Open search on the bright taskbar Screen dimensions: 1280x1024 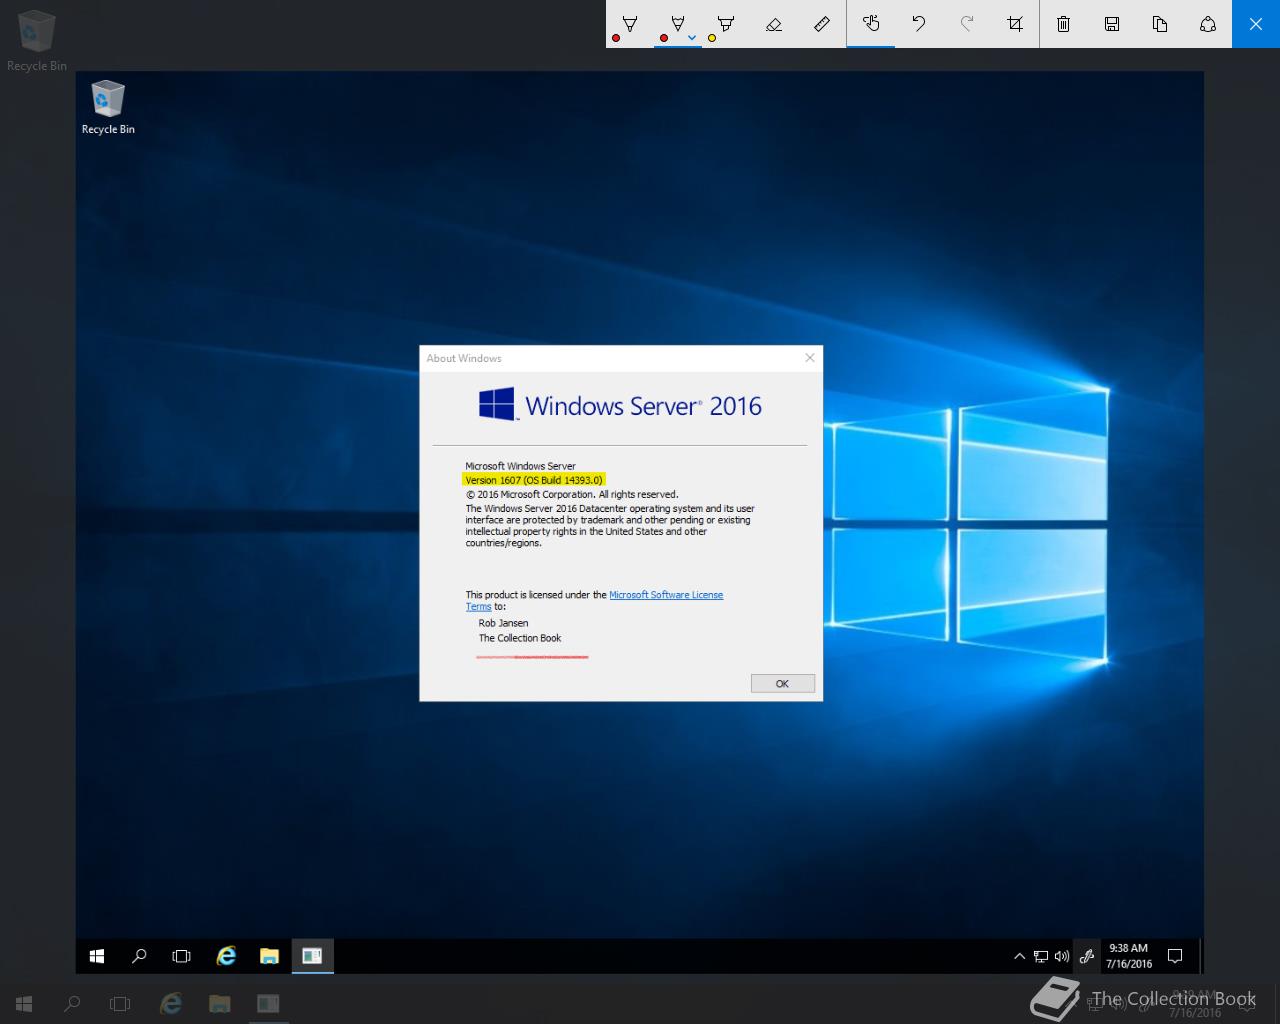(x=139, y=956)
